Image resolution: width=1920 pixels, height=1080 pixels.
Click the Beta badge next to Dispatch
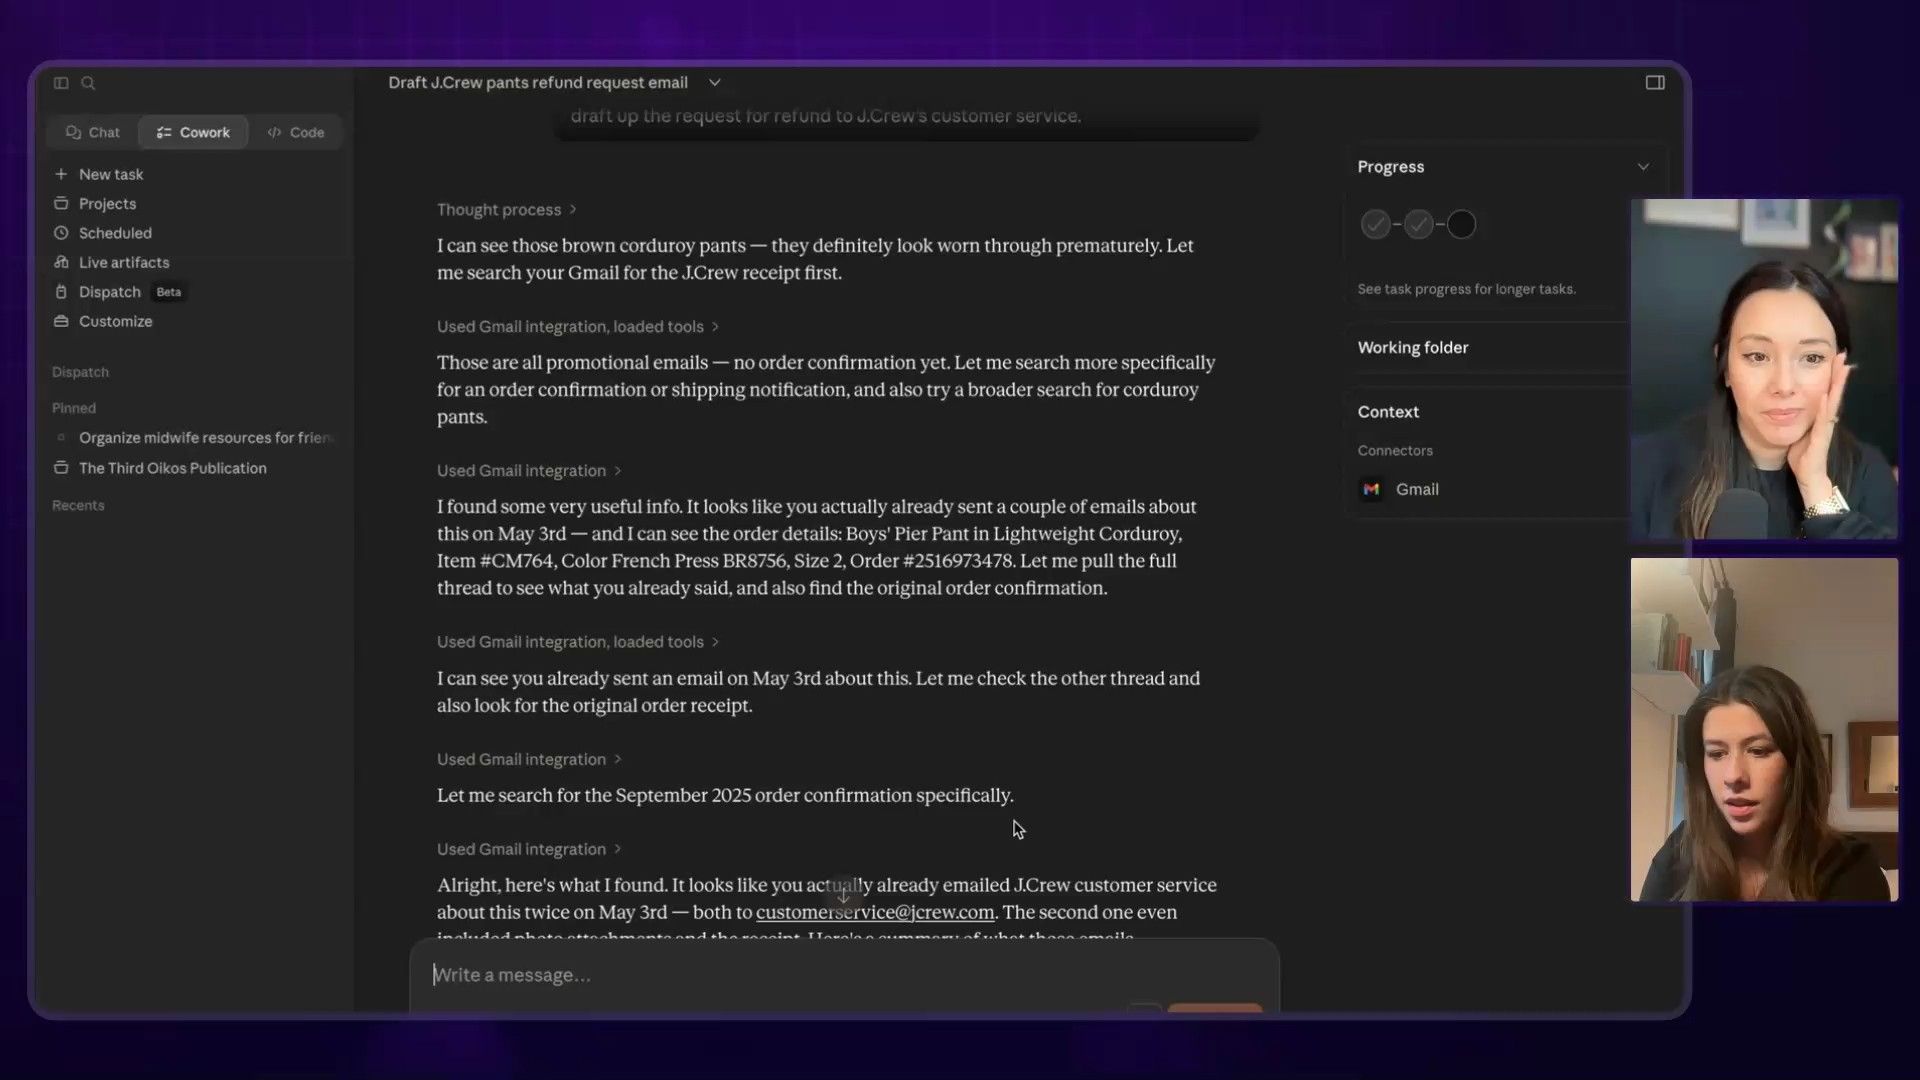pyautogui.click(x=169, y=292)
